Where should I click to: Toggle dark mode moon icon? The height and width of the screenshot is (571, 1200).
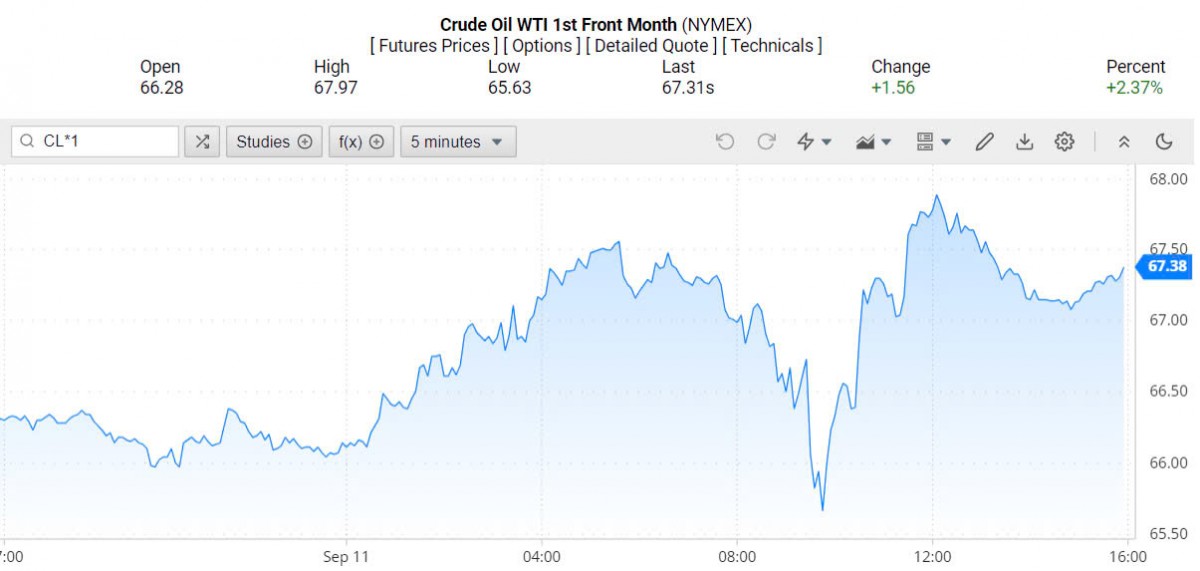(x=1163, y=142)
